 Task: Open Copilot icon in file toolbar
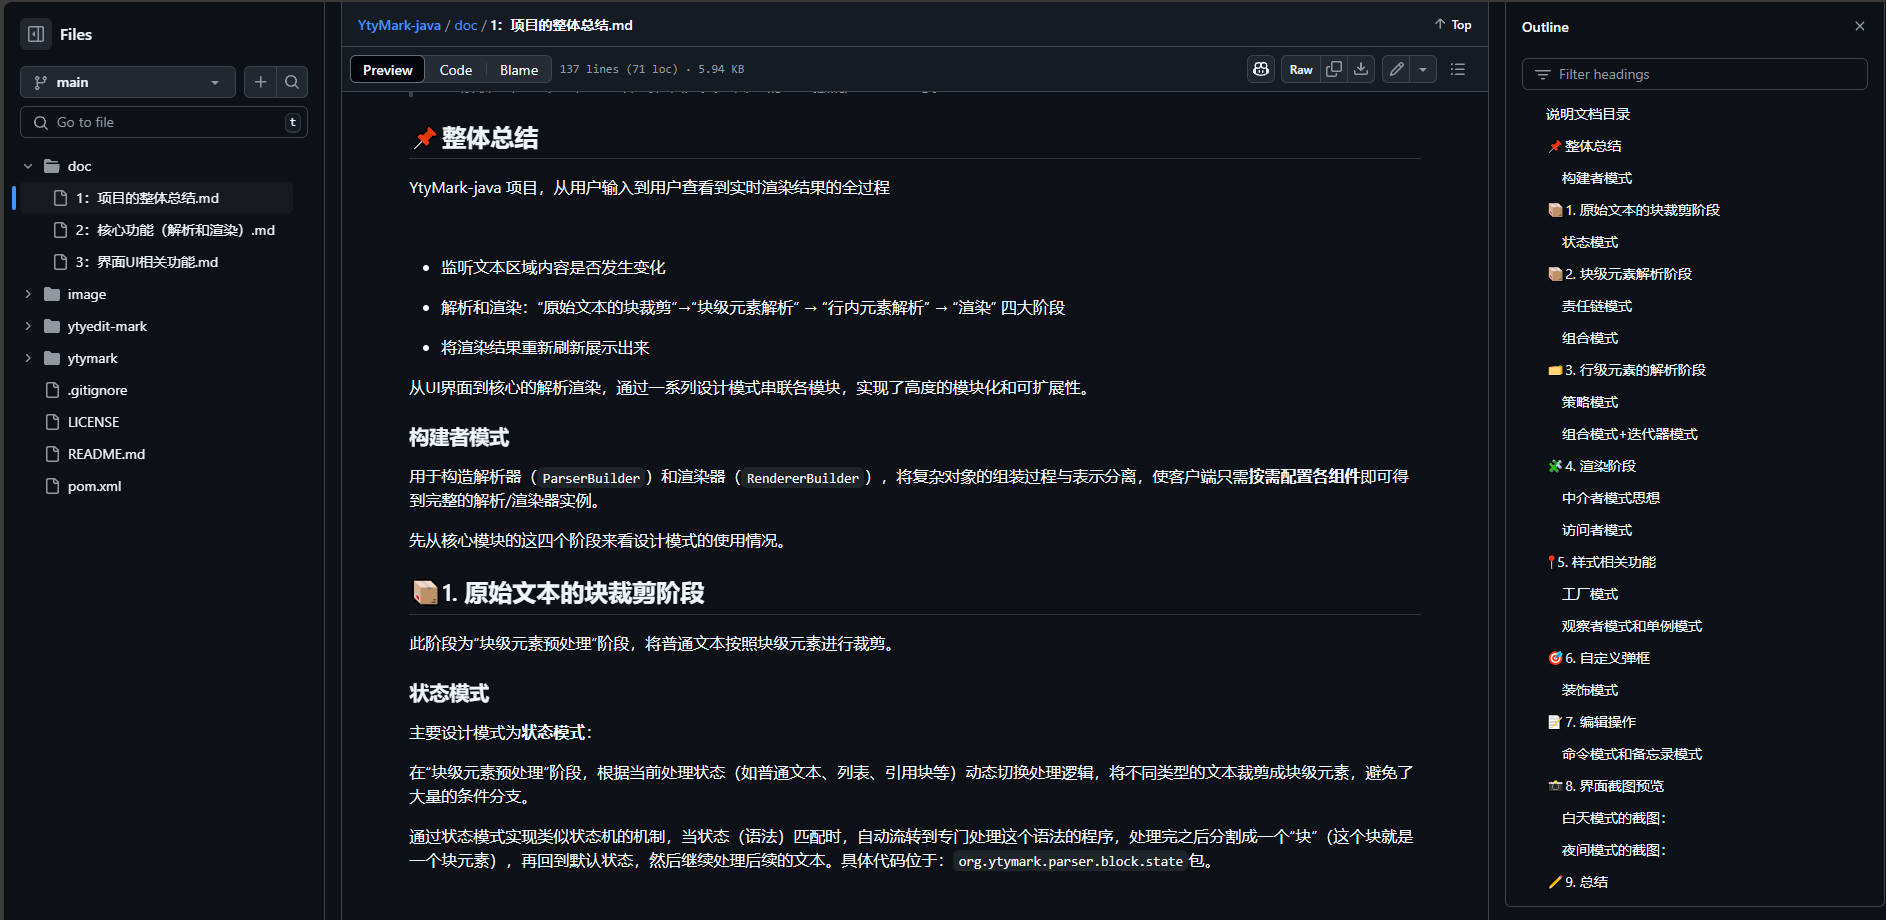pyautogui.click(x=1261, y=69)
